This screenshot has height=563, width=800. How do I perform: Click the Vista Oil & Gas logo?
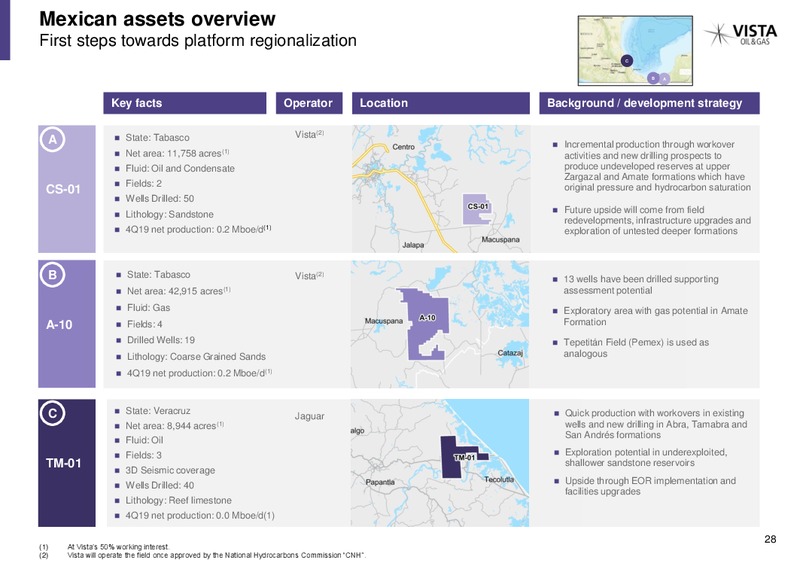click(741, 34)
